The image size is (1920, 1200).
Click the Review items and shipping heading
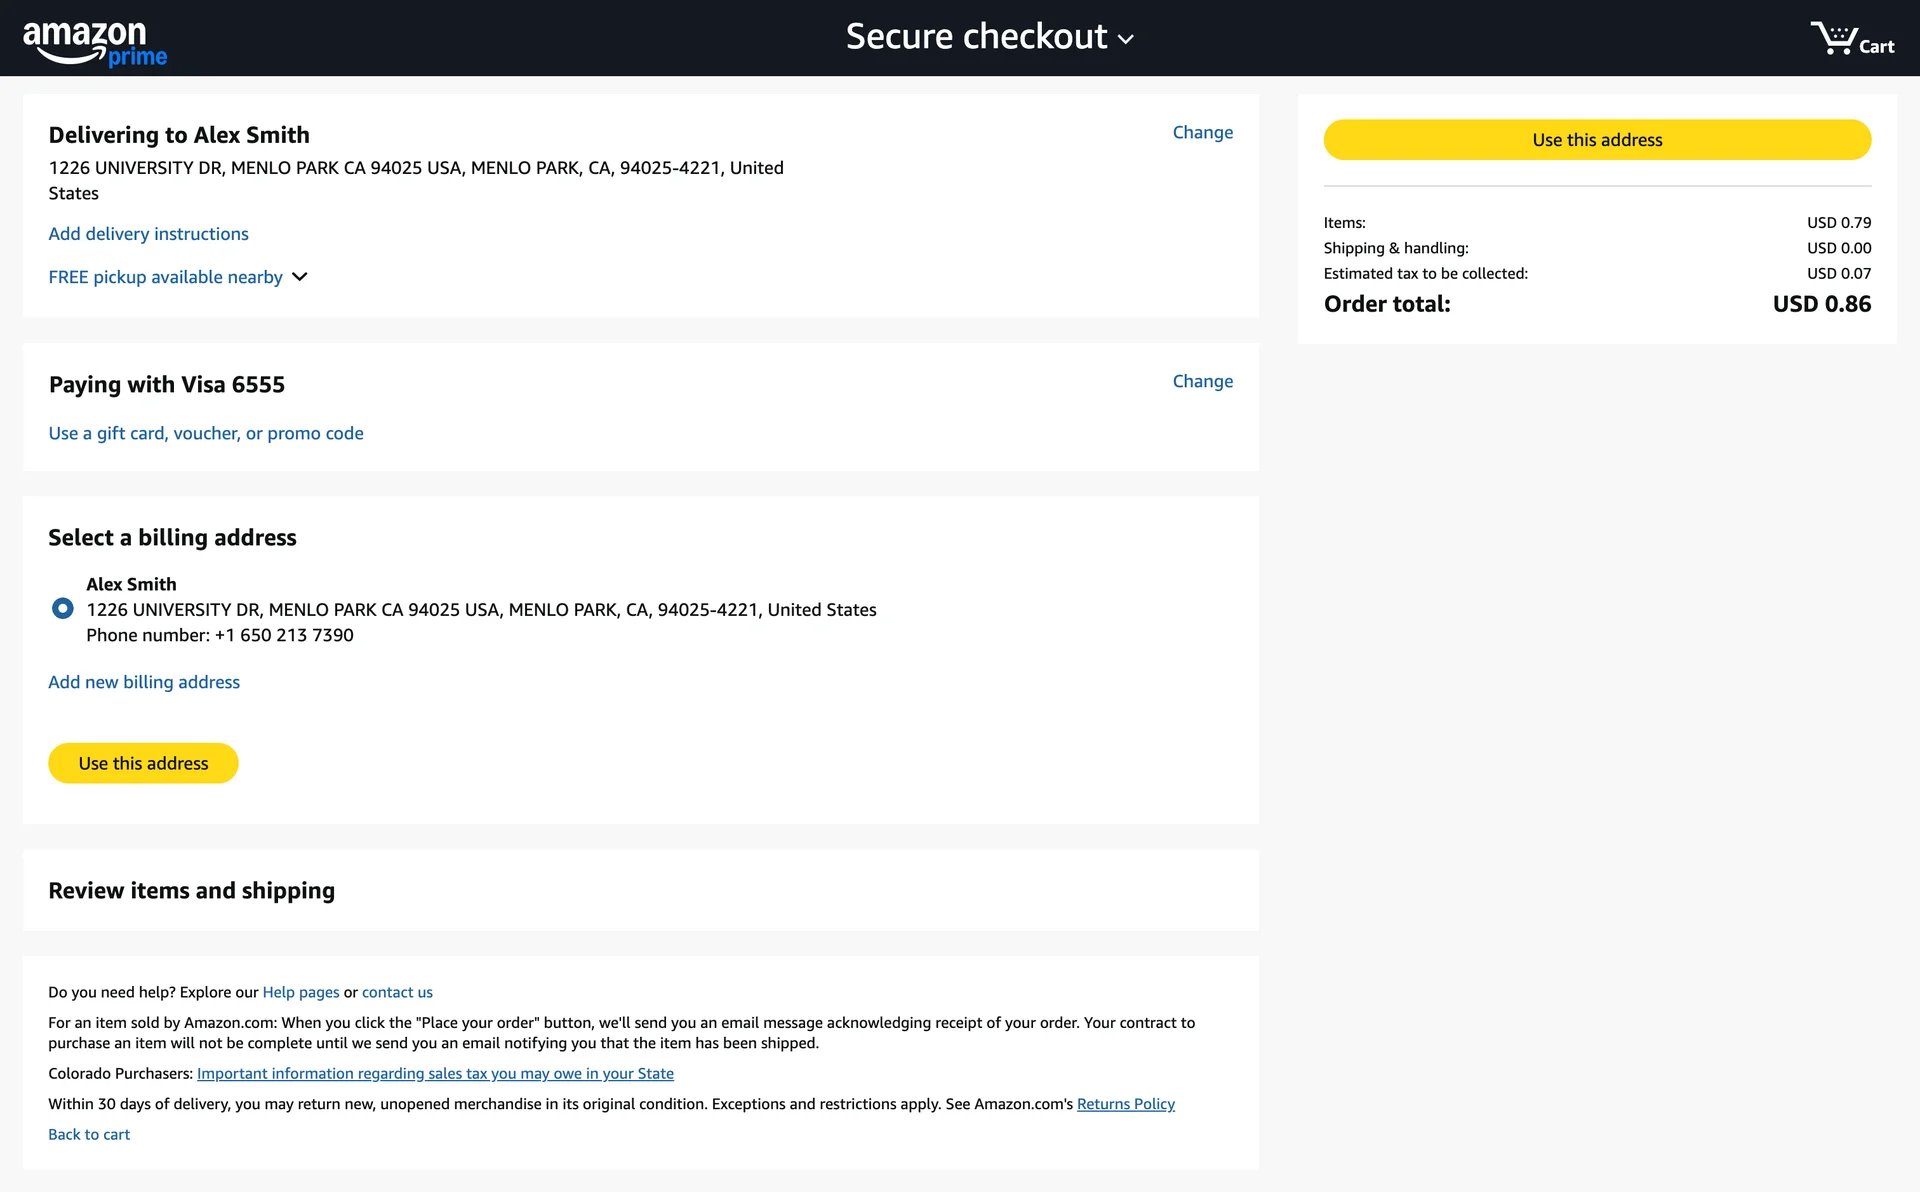[x=191, y=890]
